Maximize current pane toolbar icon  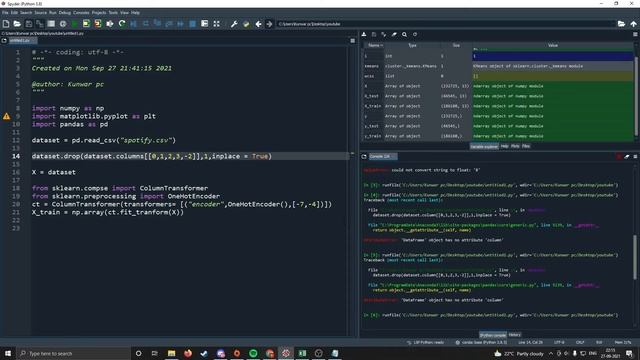(x=204, y=24)
